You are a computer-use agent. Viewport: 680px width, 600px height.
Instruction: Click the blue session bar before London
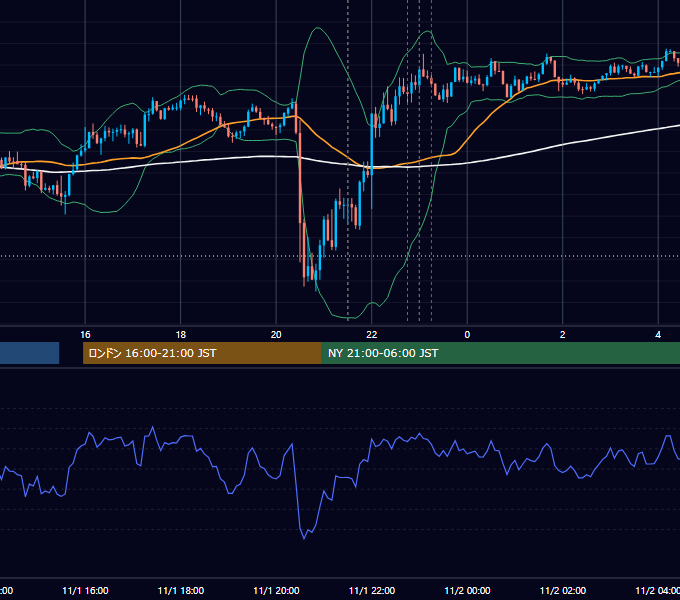point(29,353)
